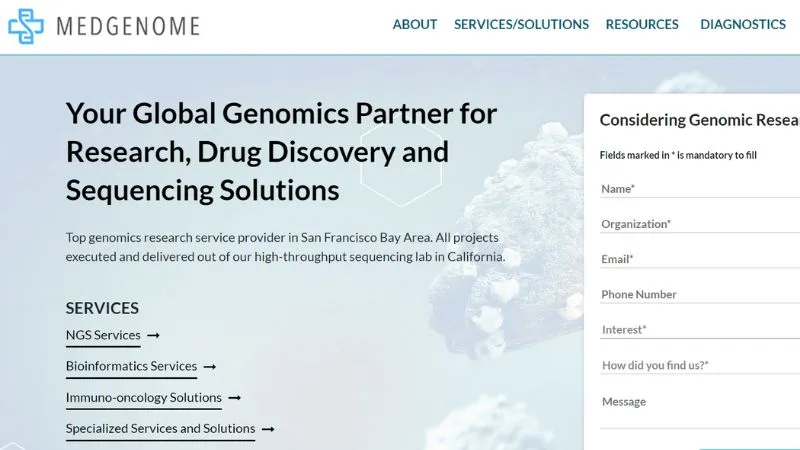Open the ABOUT menu
Viewport: 800px width, 450px height.
415,24
